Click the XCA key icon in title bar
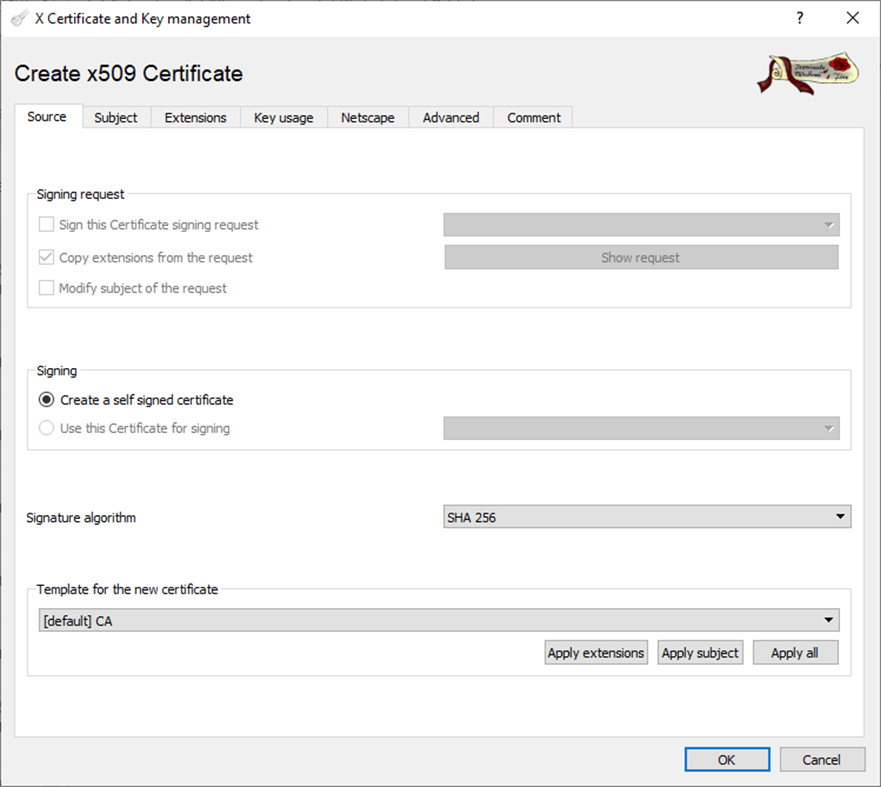Image resolution: width=881 pixels, height=787 pixels. 16,18
